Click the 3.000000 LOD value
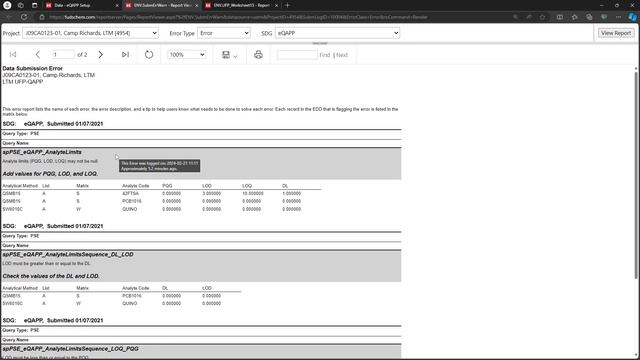This screenshot has width=640, height=360. click(211, 193)
